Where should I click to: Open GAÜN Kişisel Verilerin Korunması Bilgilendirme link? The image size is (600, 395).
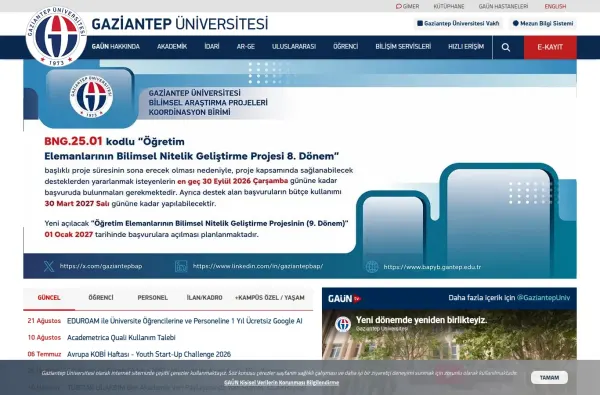pyautogui.click(x=281, y=383)
